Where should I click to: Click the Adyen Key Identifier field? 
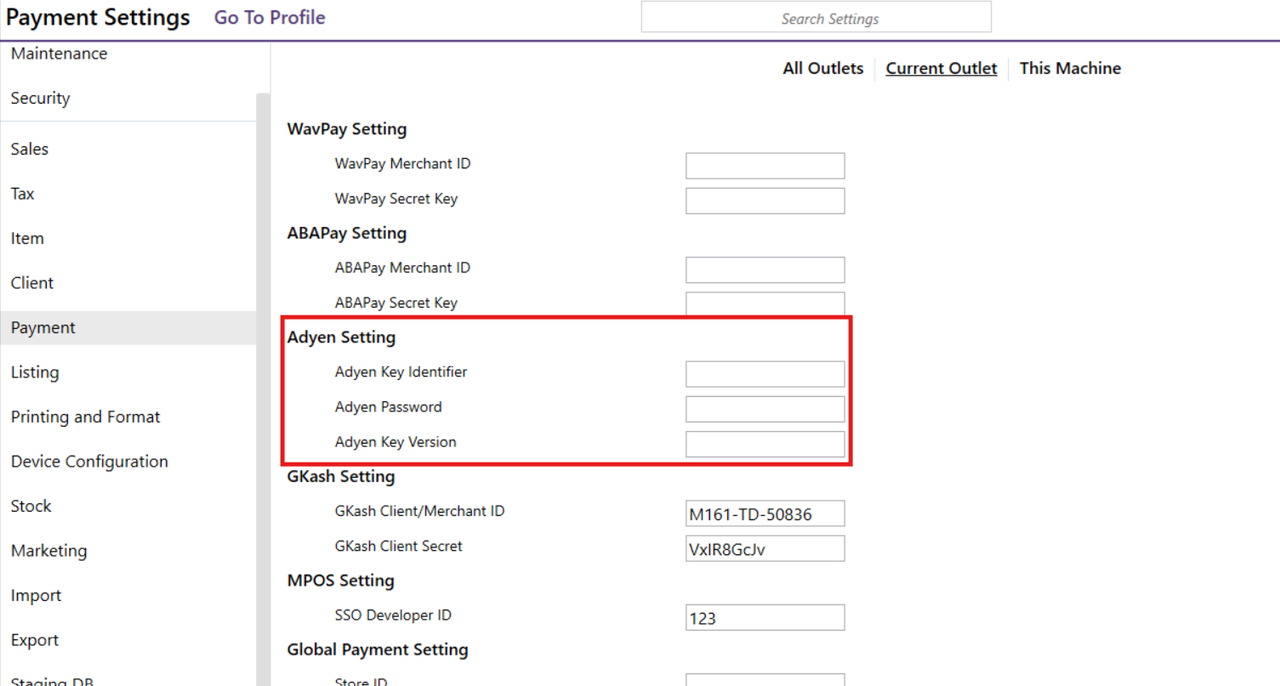[x=765, y=374]
